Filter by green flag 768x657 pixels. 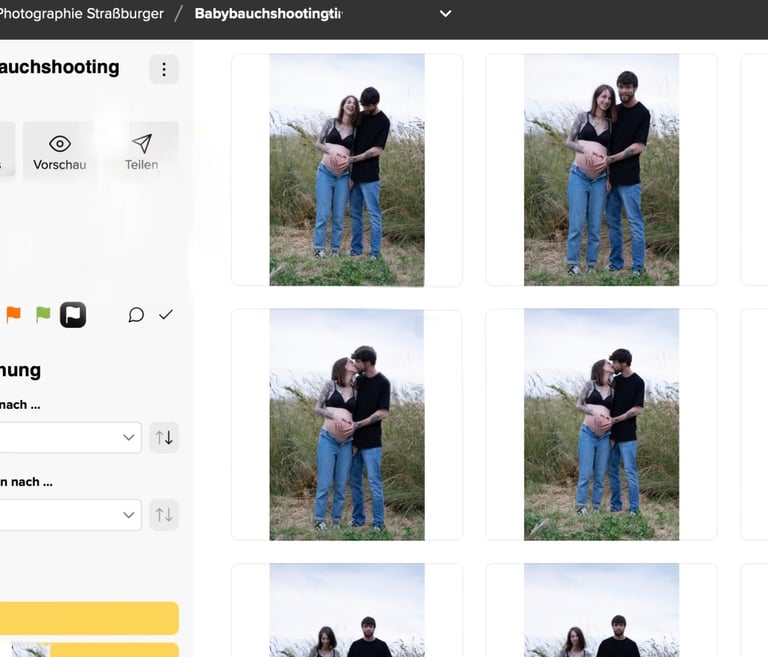click(x=43, y=314)
